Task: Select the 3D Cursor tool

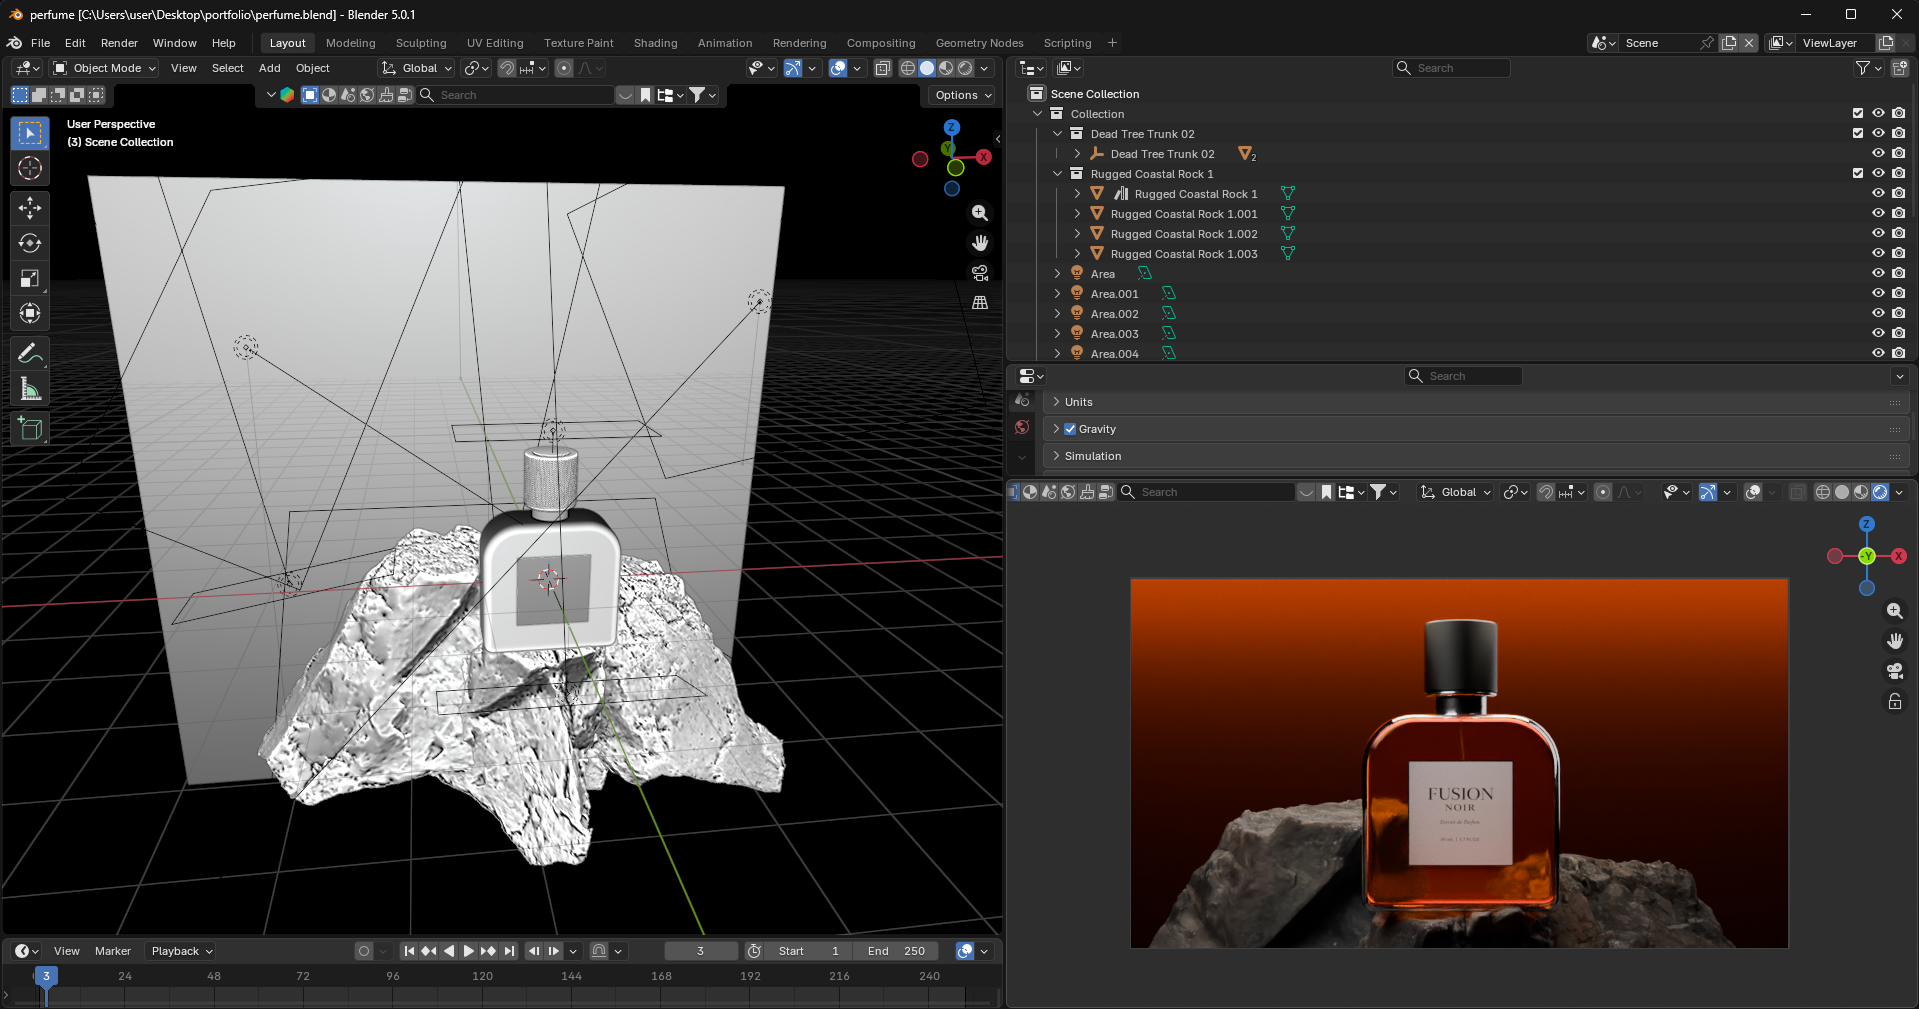Action: [30, 168]
